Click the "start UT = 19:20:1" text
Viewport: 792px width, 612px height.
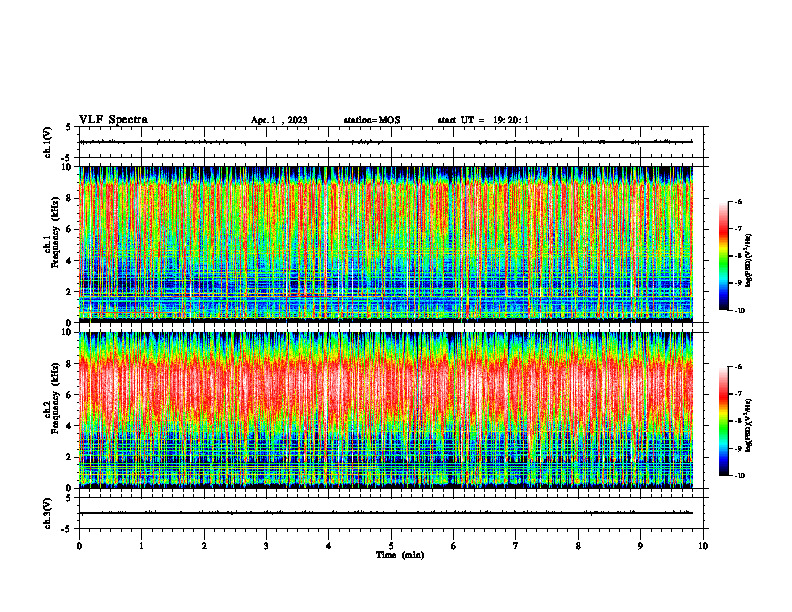click(483, 120)
